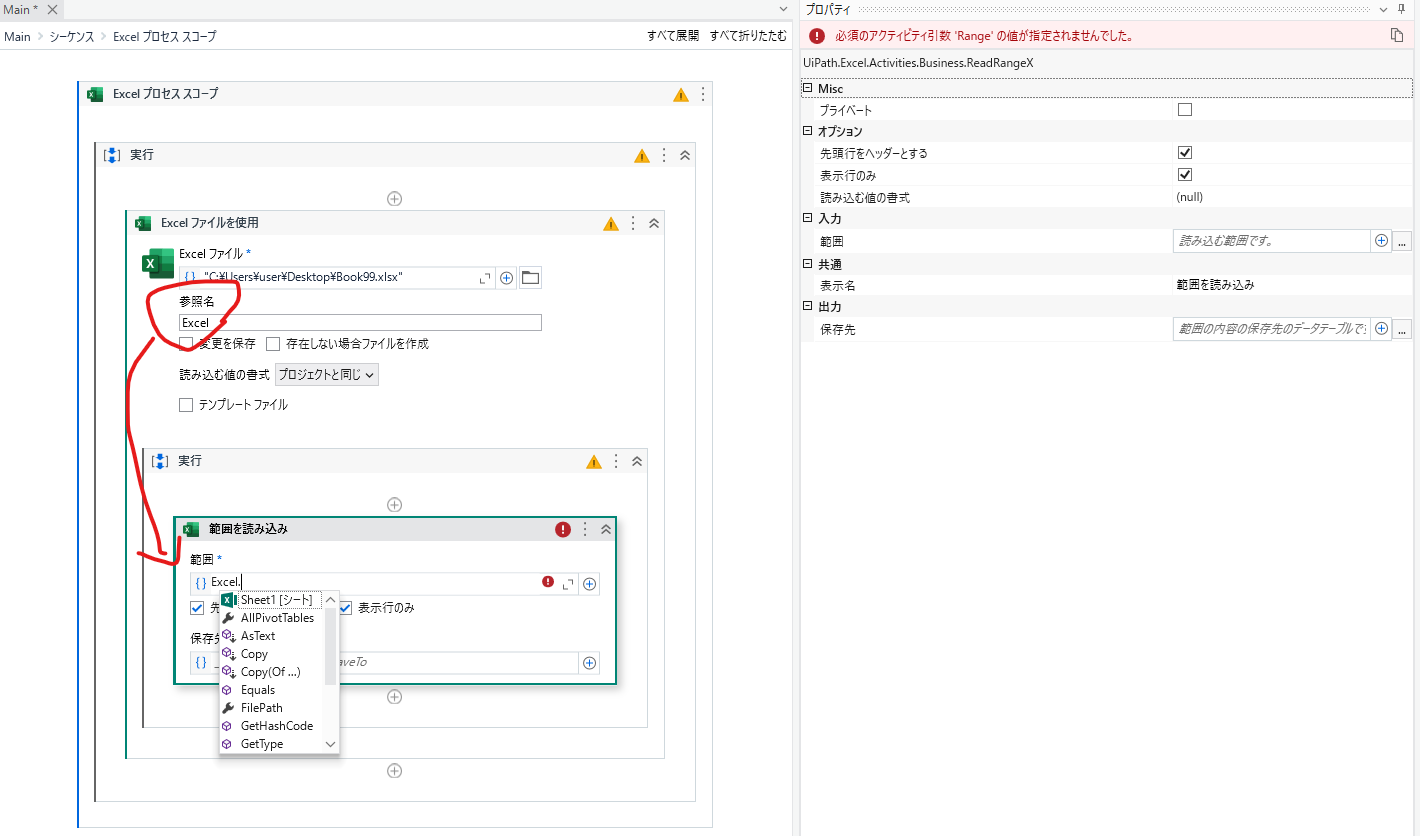Open options menu of 範囲を読み込み activity
Viewport: 1420px width, 836px height.
point(585,529)
